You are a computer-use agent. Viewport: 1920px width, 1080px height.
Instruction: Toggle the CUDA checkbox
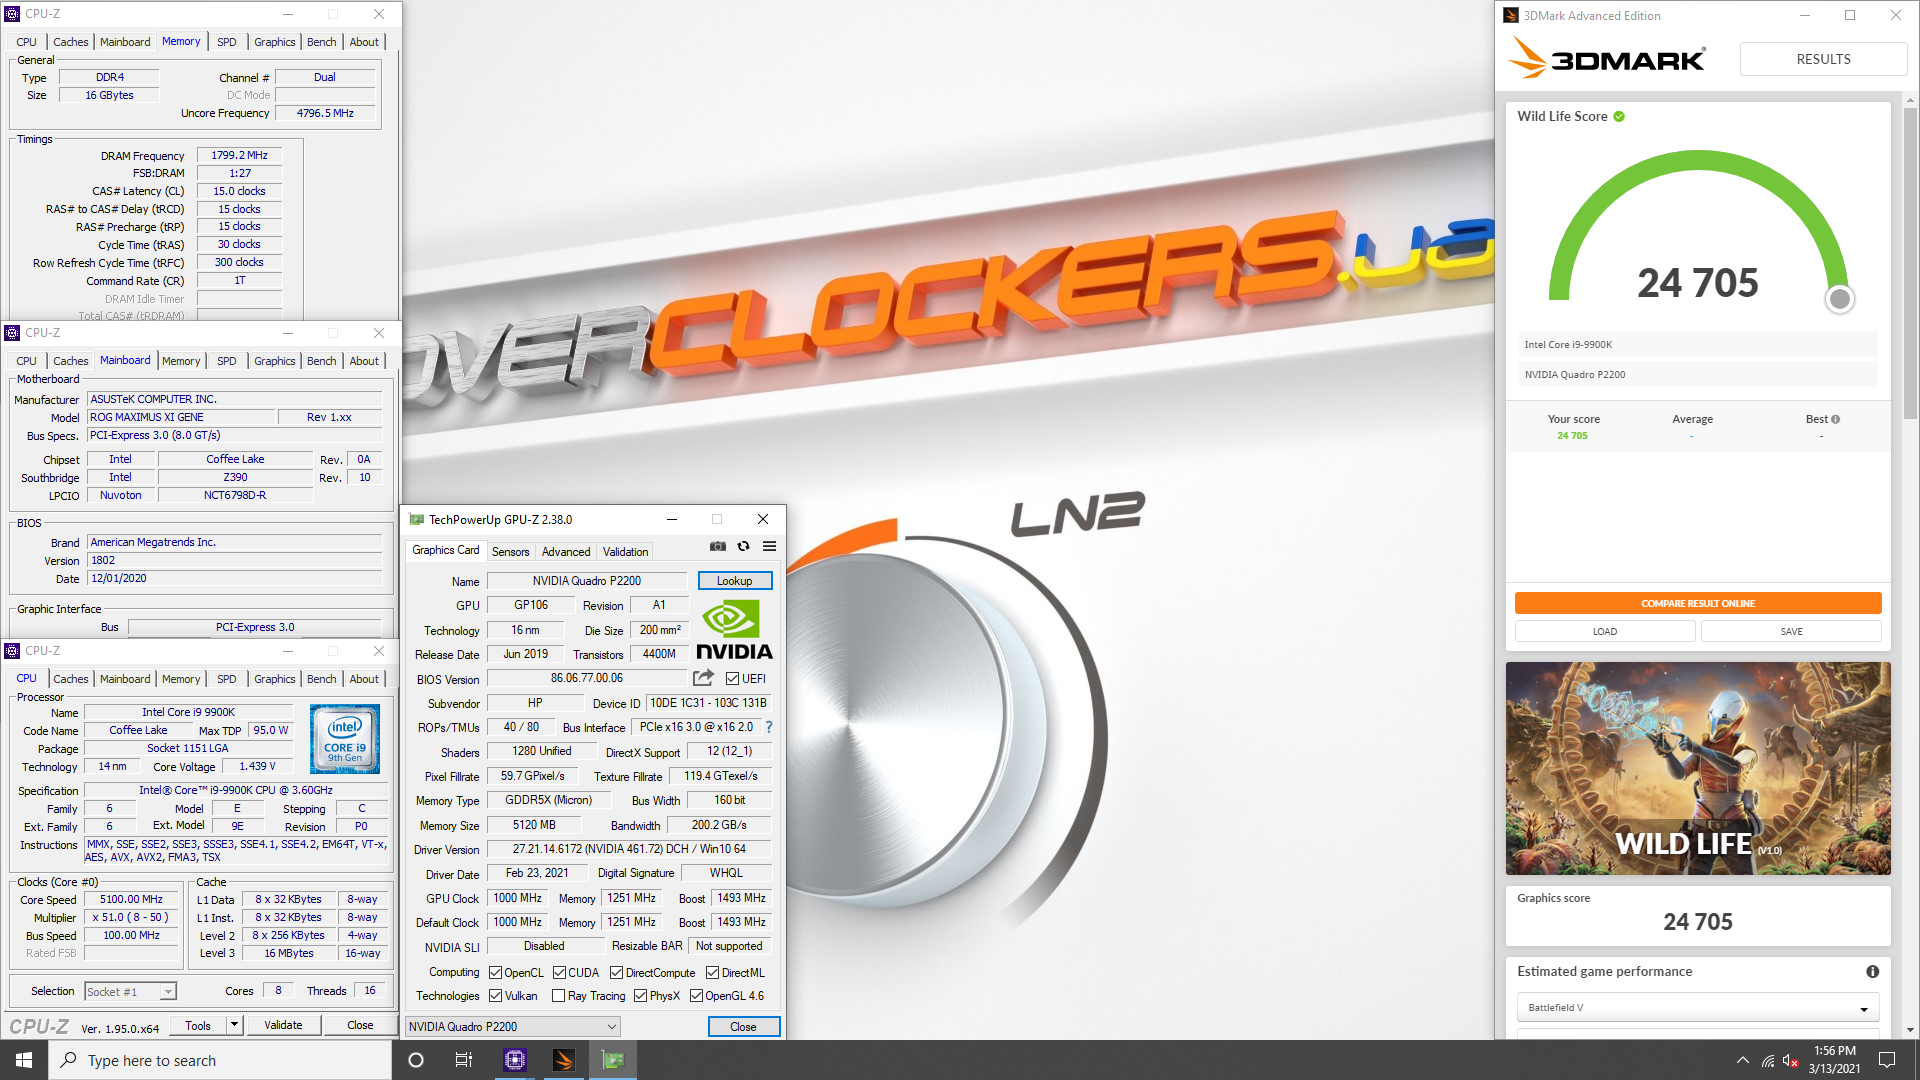(x=559, y=973)
